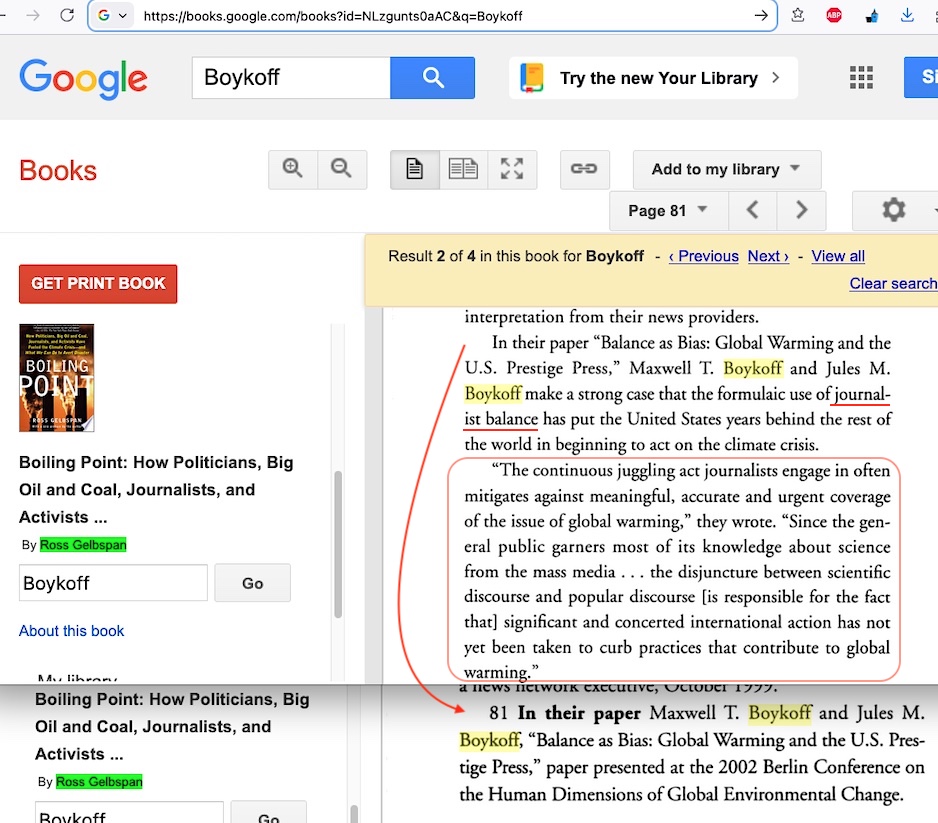Click the zoom in magnifier button
938x823 pixels.
[293, 170]
